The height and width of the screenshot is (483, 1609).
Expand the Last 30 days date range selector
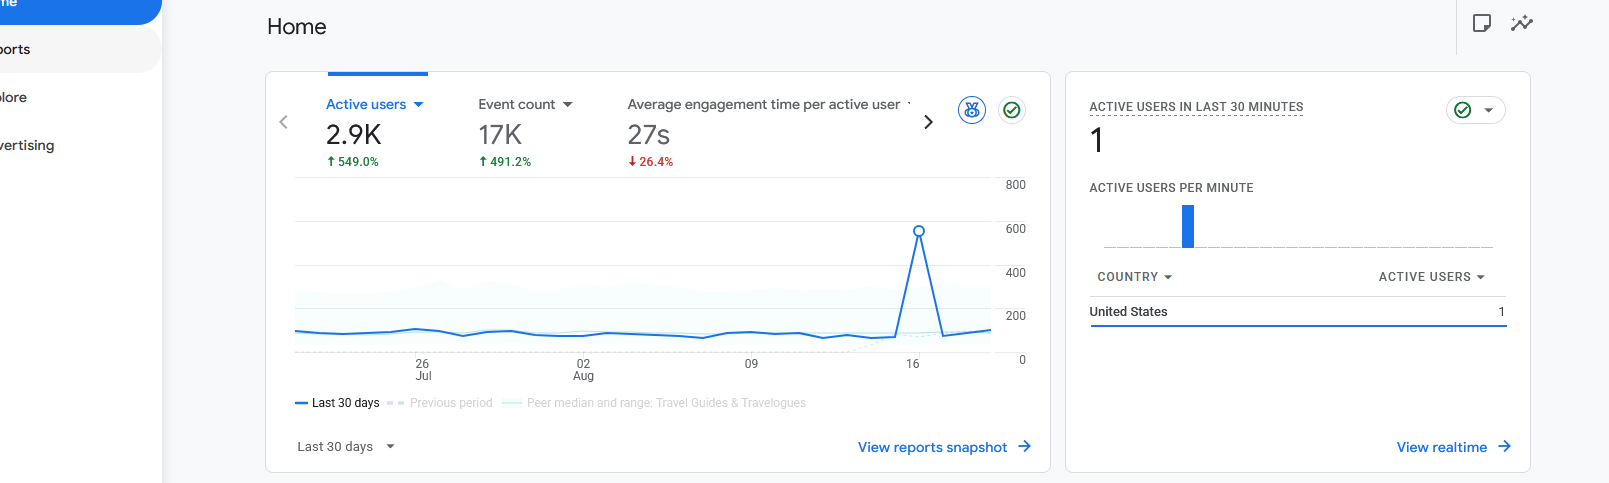(x=346, y=447)
